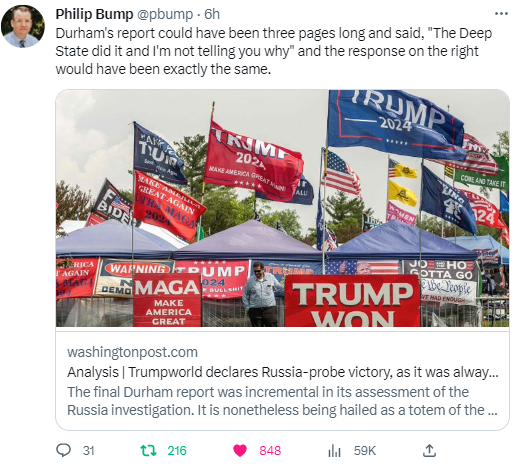
Task: Open view analytics bar chart icon
Action: click(334, 451)
